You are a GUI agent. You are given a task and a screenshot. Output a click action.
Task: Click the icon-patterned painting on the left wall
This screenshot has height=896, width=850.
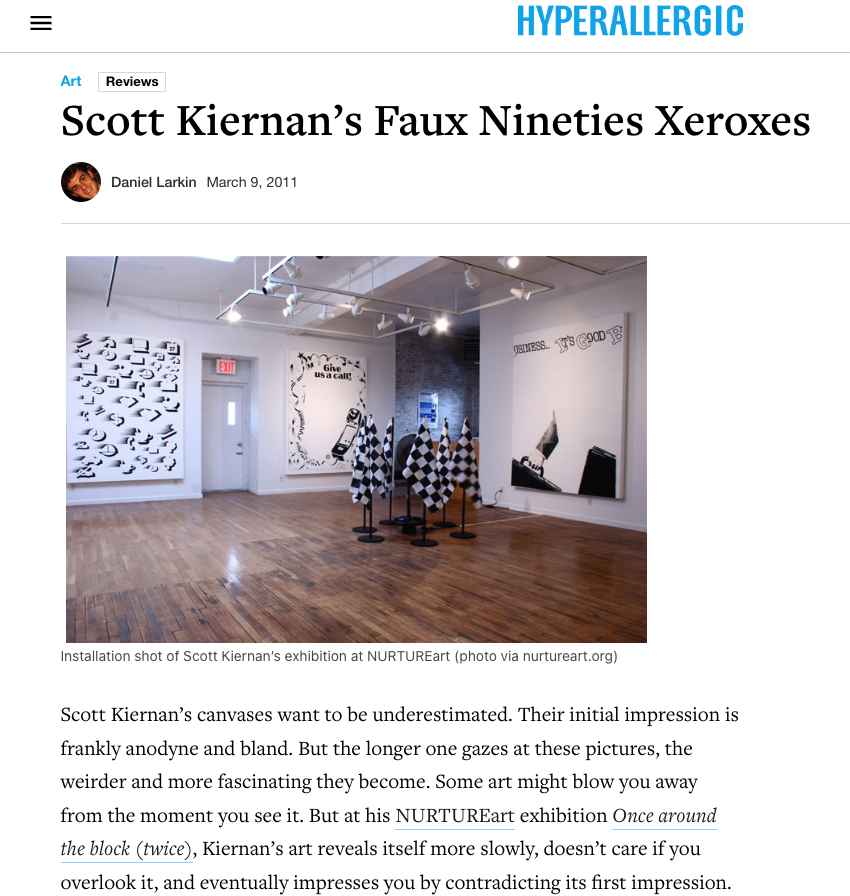126,407
